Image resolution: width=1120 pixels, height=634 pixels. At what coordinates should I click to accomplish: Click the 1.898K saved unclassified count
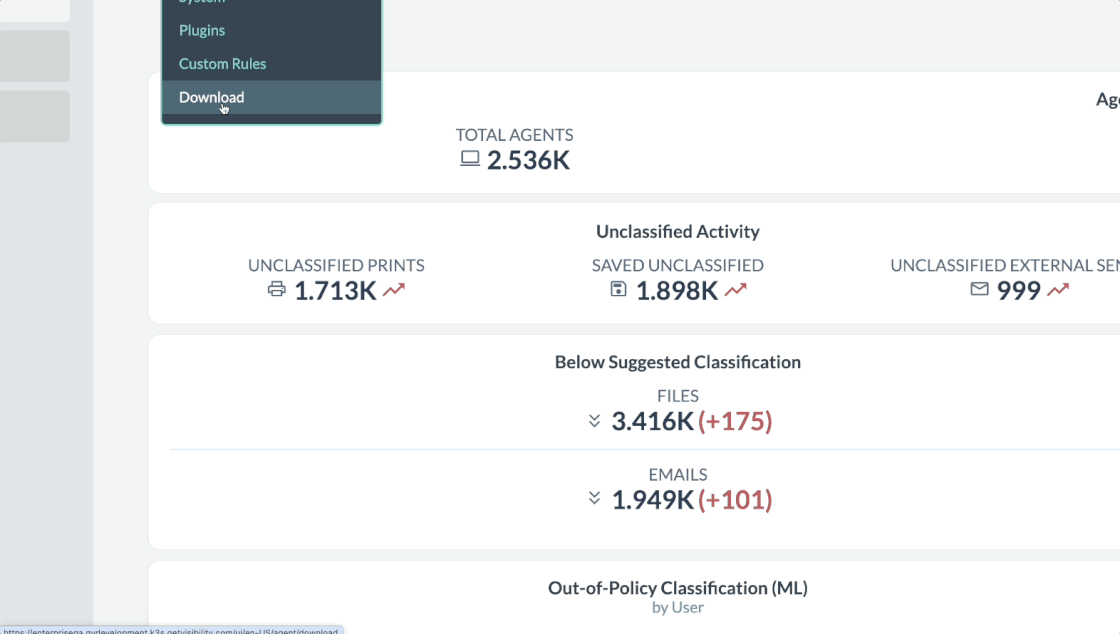677,291
